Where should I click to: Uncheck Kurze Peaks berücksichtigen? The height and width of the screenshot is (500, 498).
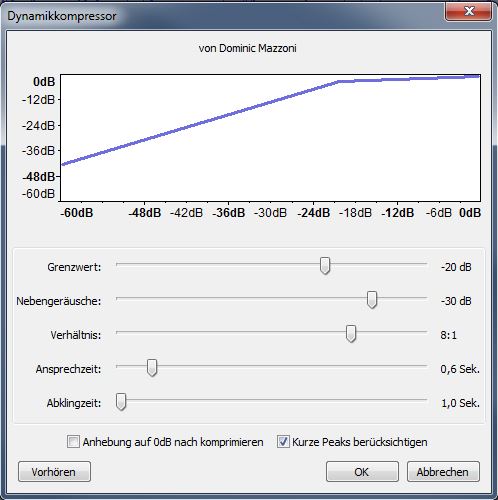pos(283,442)
